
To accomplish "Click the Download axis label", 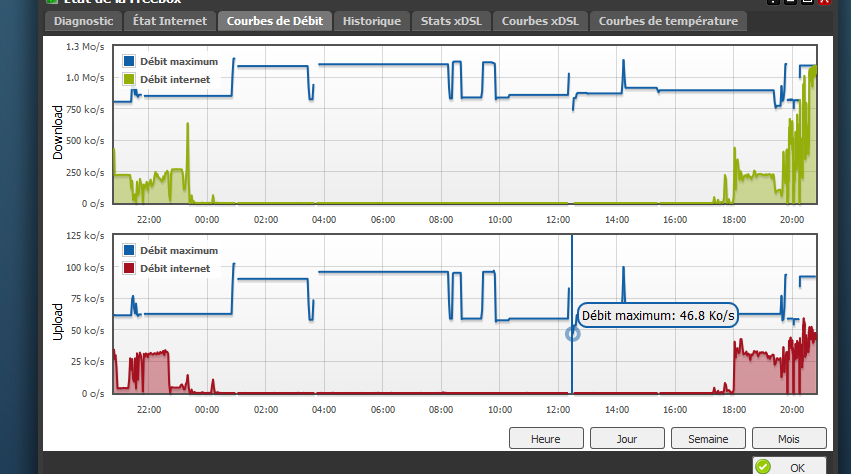I will tap(58, 132).
